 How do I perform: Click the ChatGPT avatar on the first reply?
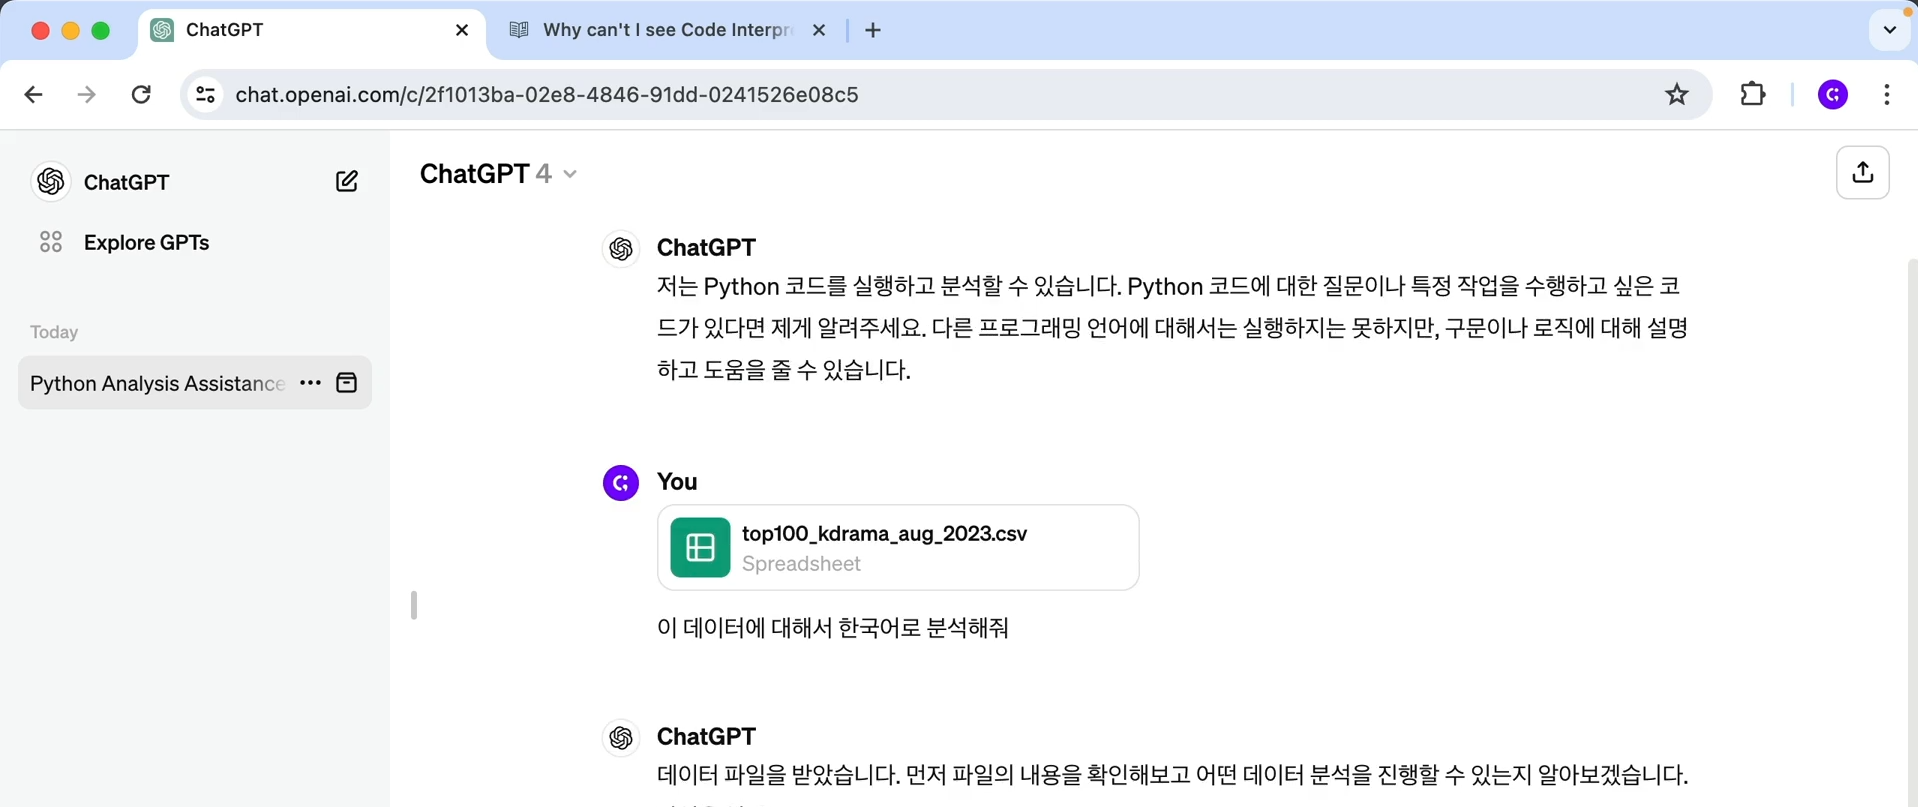click(621, 249)
